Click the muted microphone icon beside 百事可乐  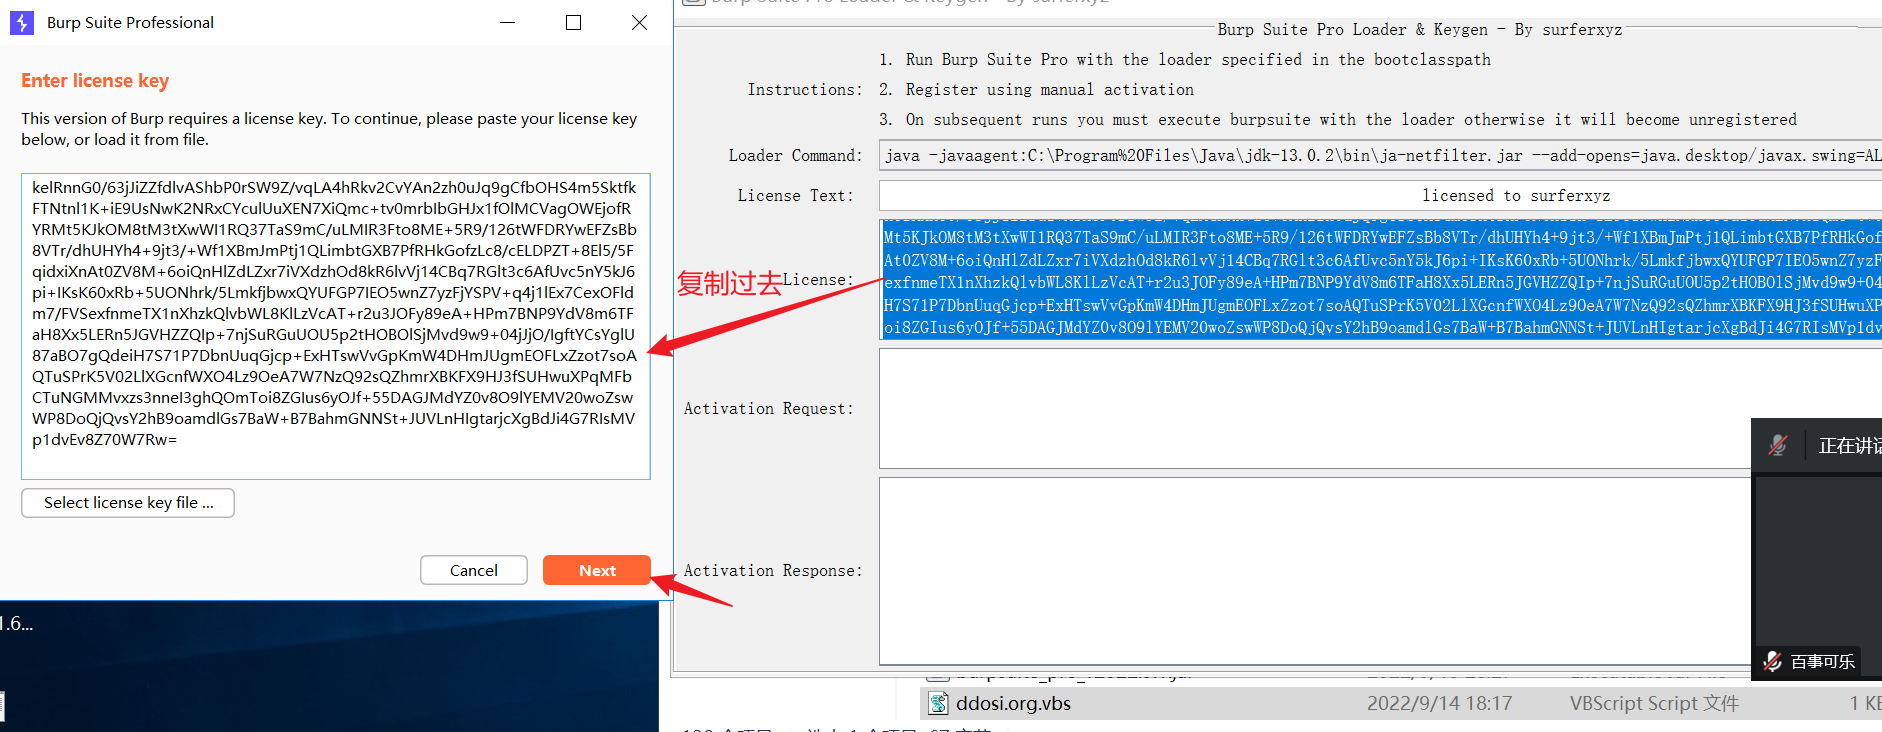coord(1773,661)
